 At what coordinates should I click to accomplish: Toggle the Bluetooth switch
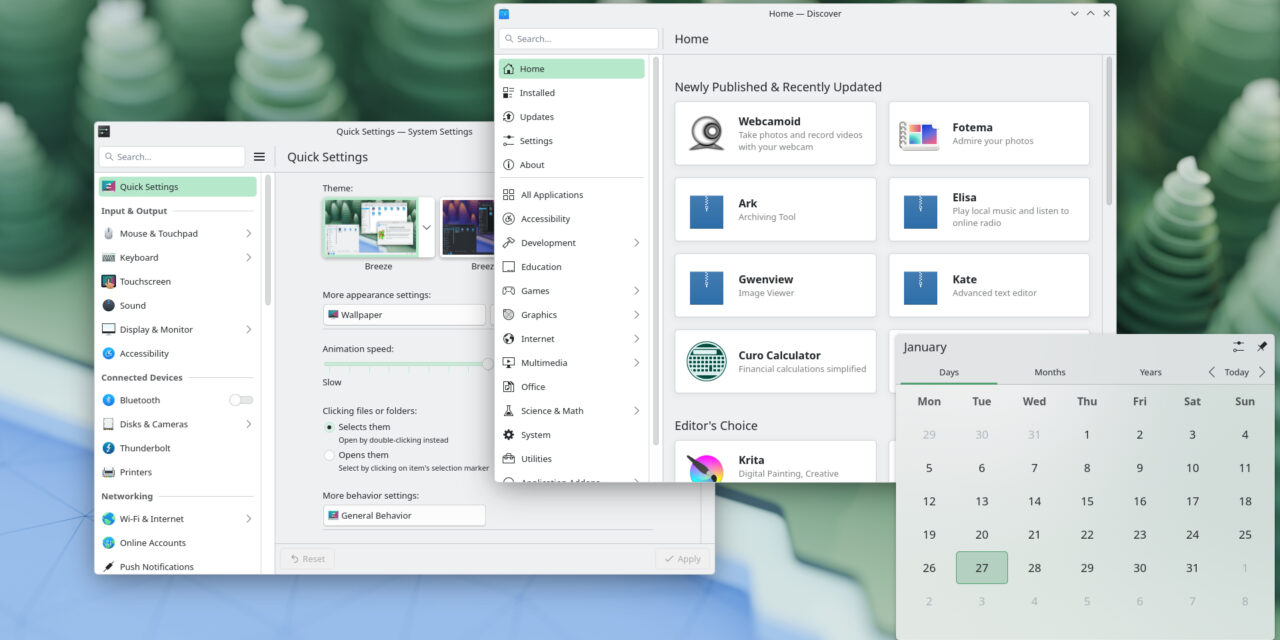[241, 400]
